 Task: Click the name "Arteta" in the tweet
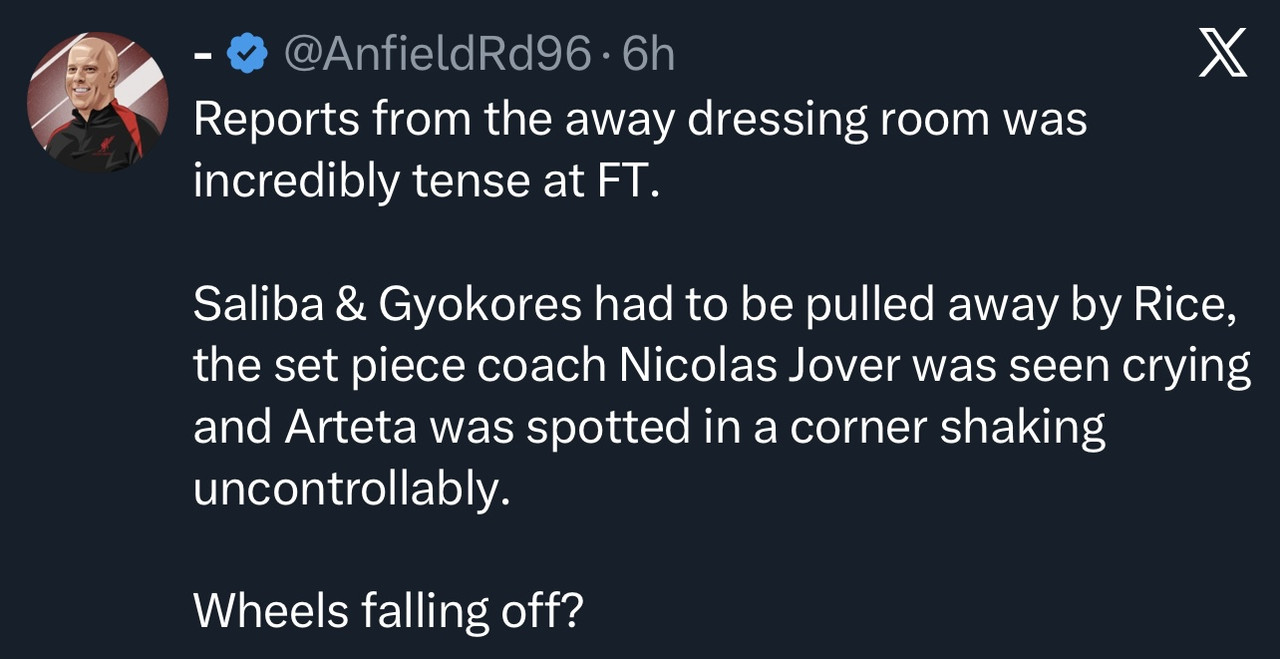(350, 428)
